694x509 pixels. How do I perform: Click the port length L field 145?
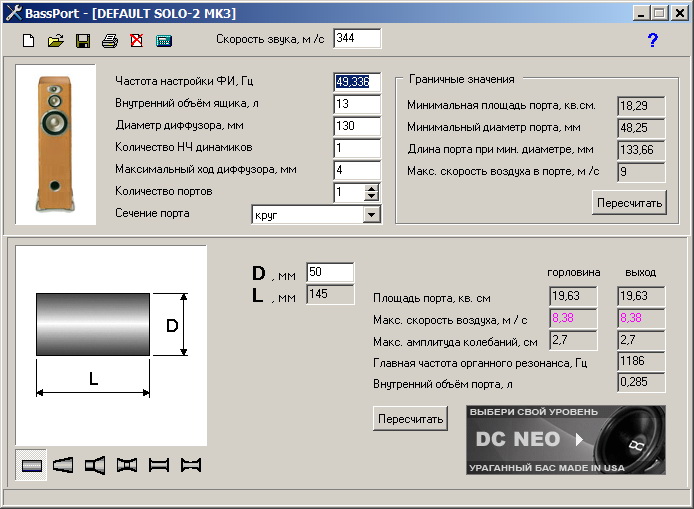330,294
